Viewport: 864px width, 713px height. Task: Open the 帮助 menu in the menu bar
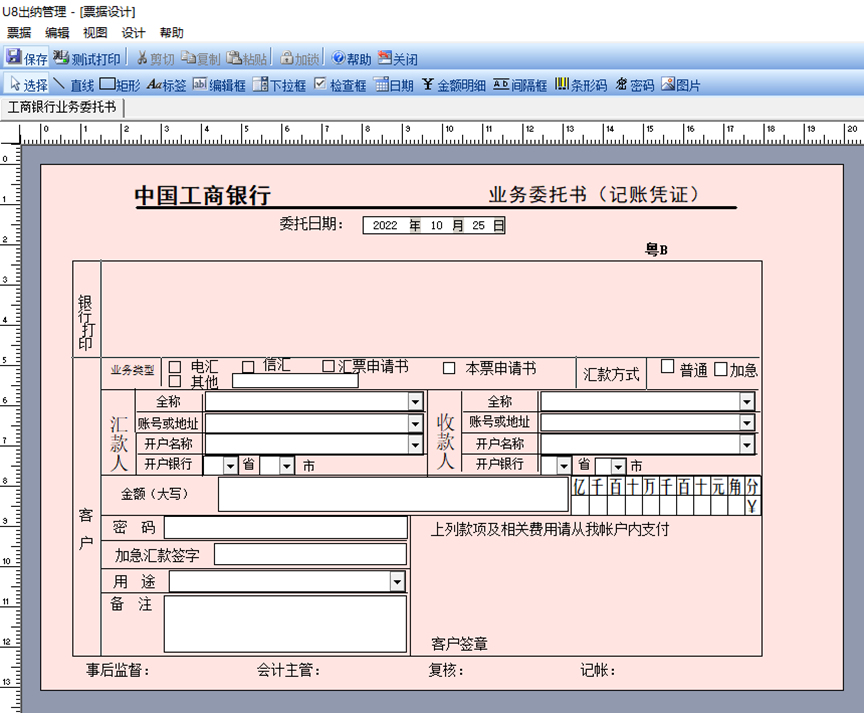[x=171, y=33]
